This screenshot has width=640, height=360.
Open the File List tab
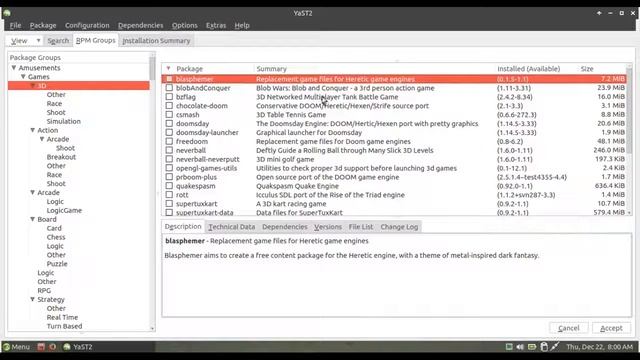click(361, 227)
